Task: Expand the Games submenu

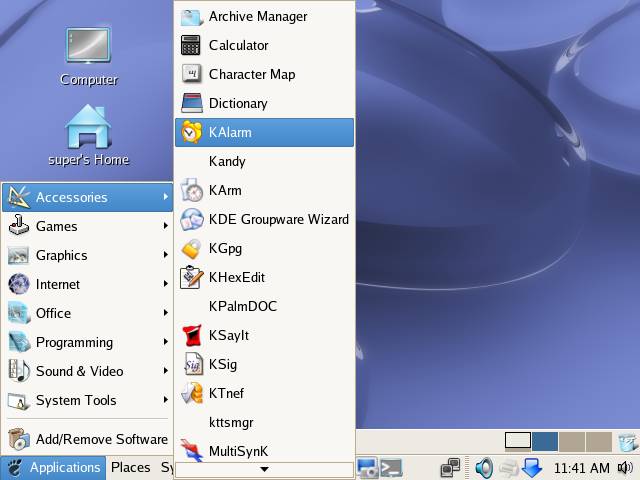Action: [56, 226]
